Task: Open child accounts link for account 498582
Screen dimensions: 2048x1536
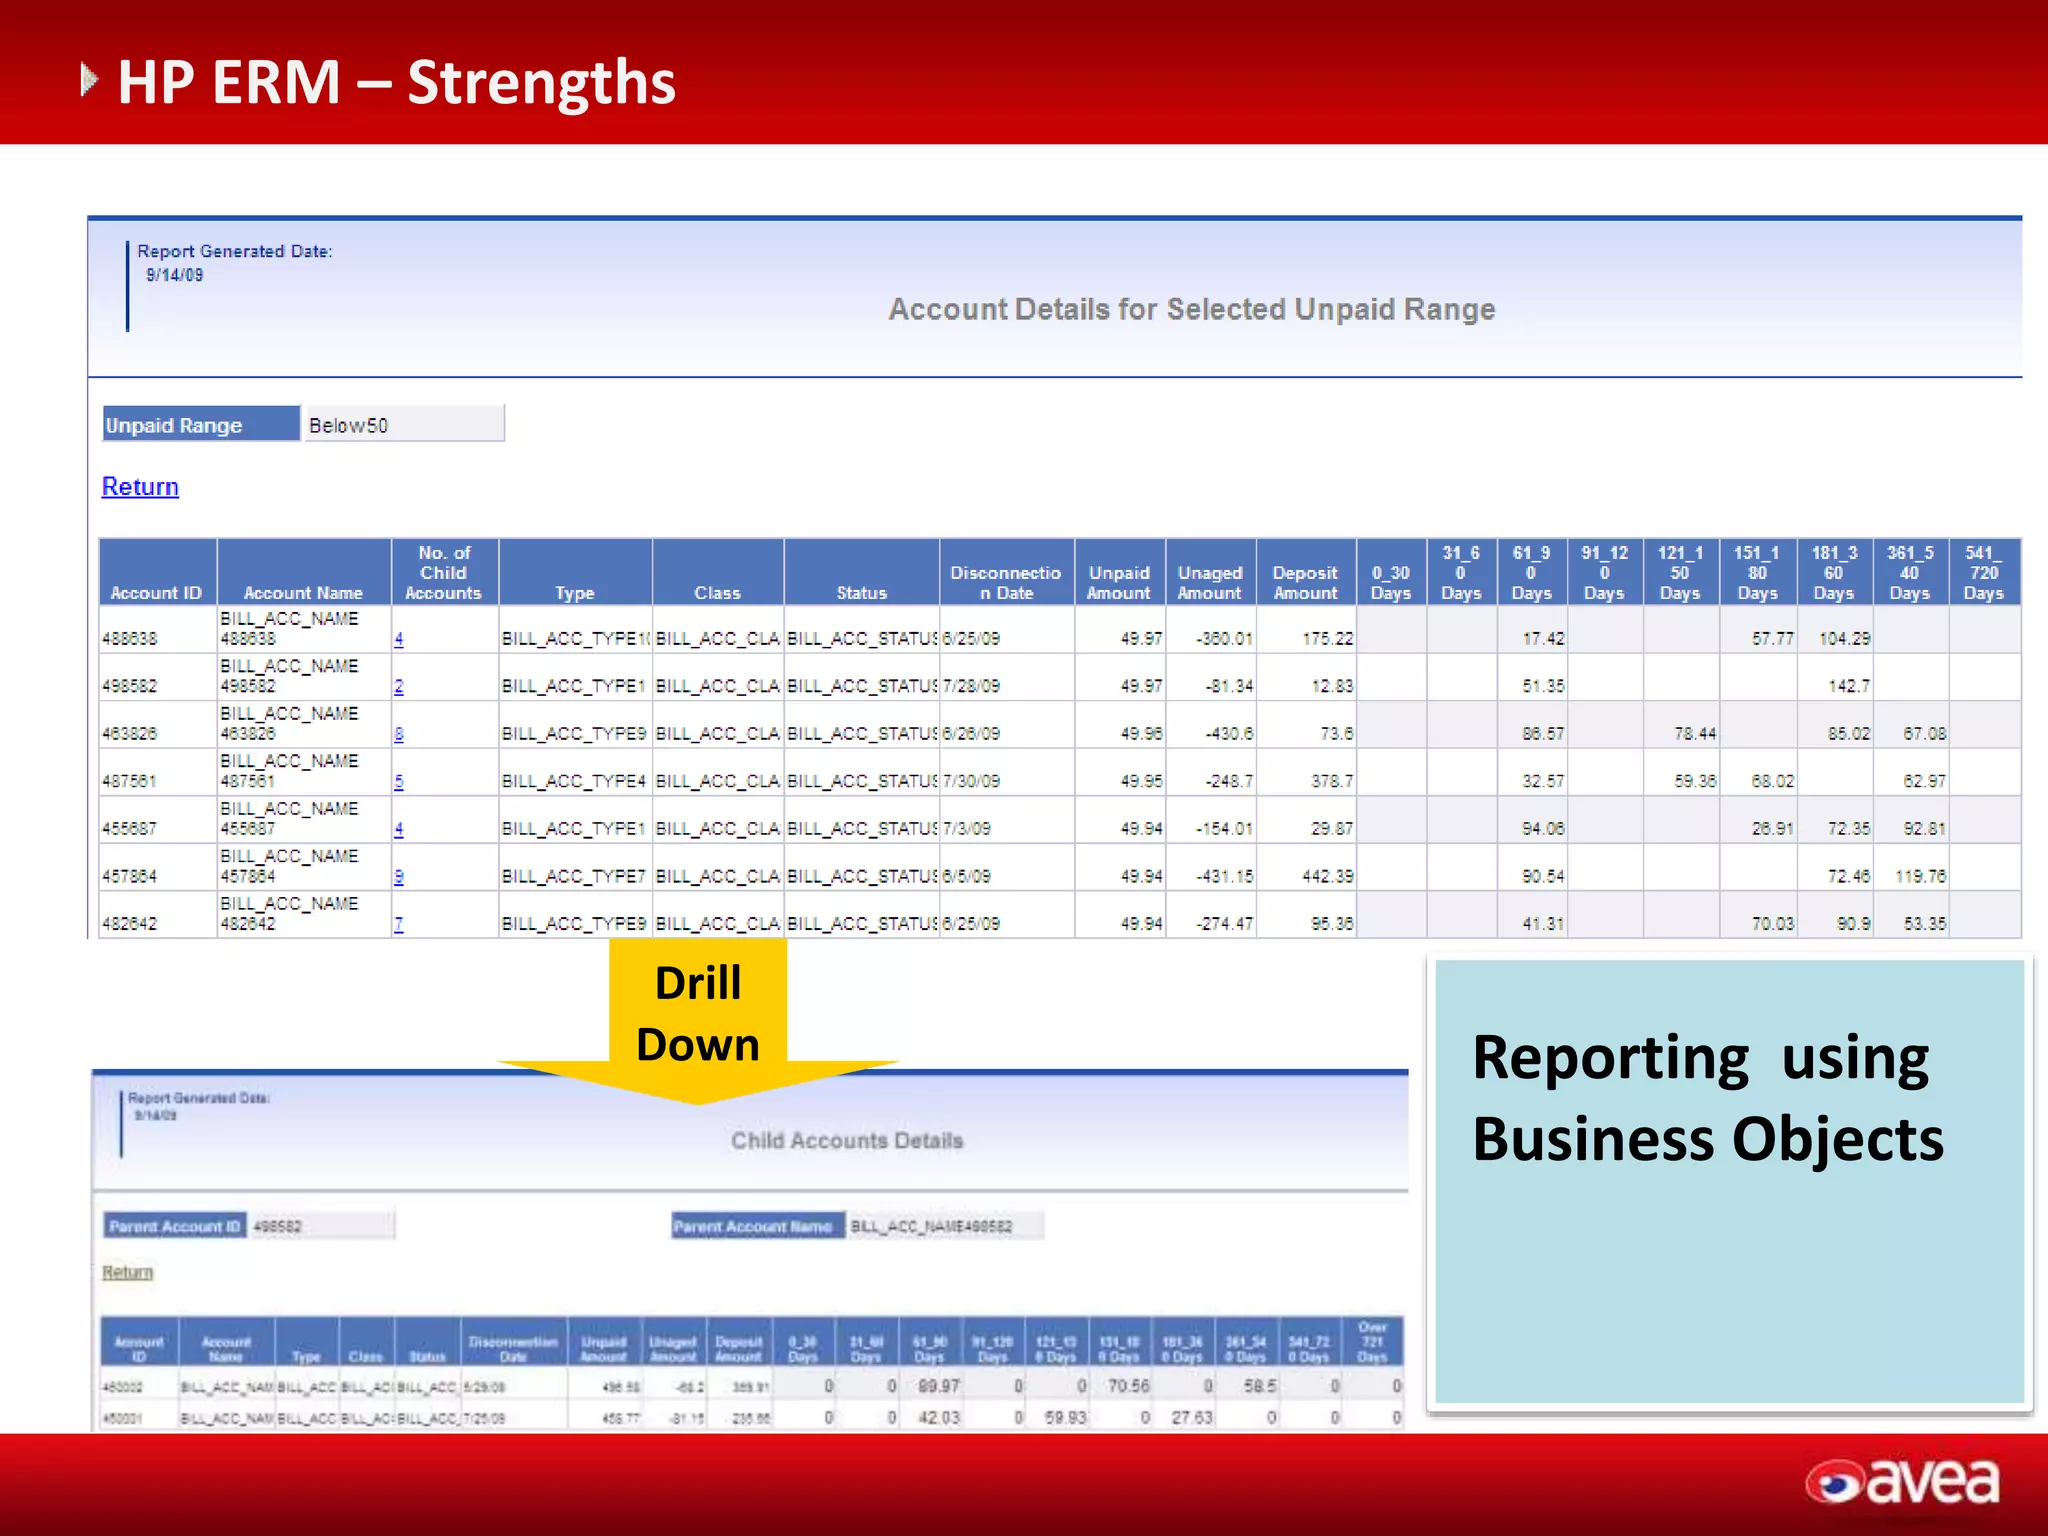Action: pos(398,687)
